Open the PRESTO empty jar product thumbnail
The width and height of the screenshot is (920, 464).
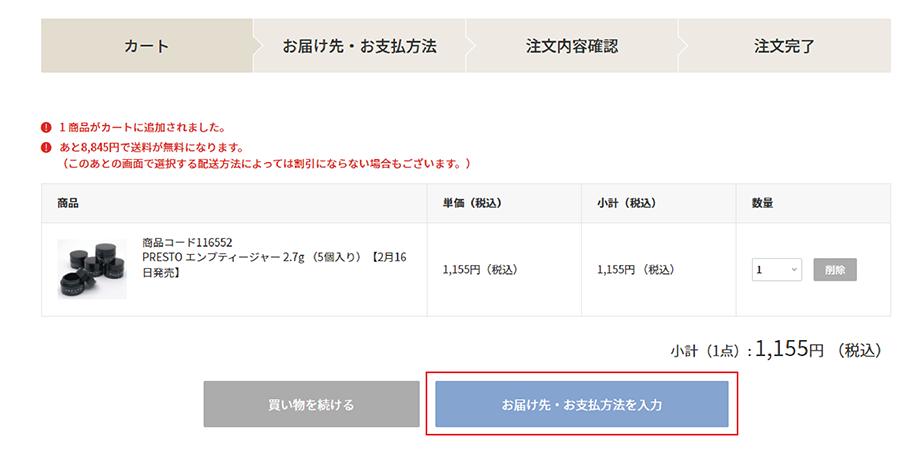point(92,268)
